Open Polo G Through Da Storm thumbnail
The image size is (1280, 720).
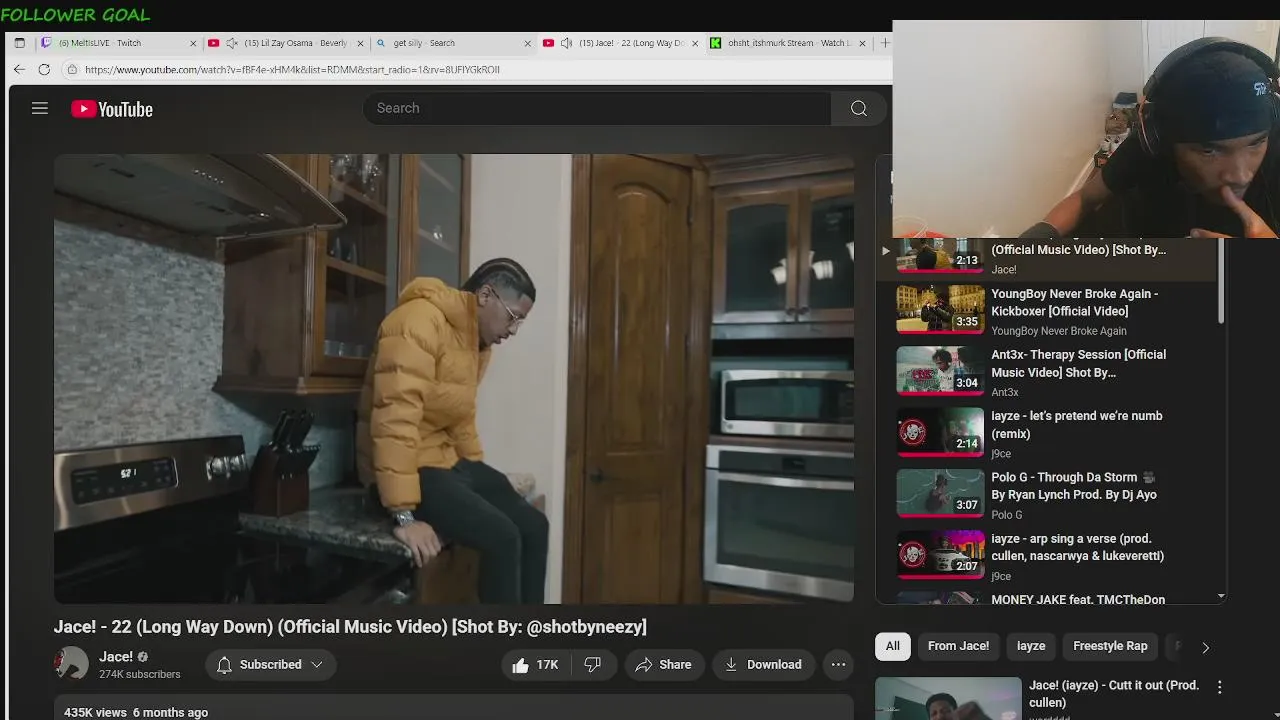(940, 493)
